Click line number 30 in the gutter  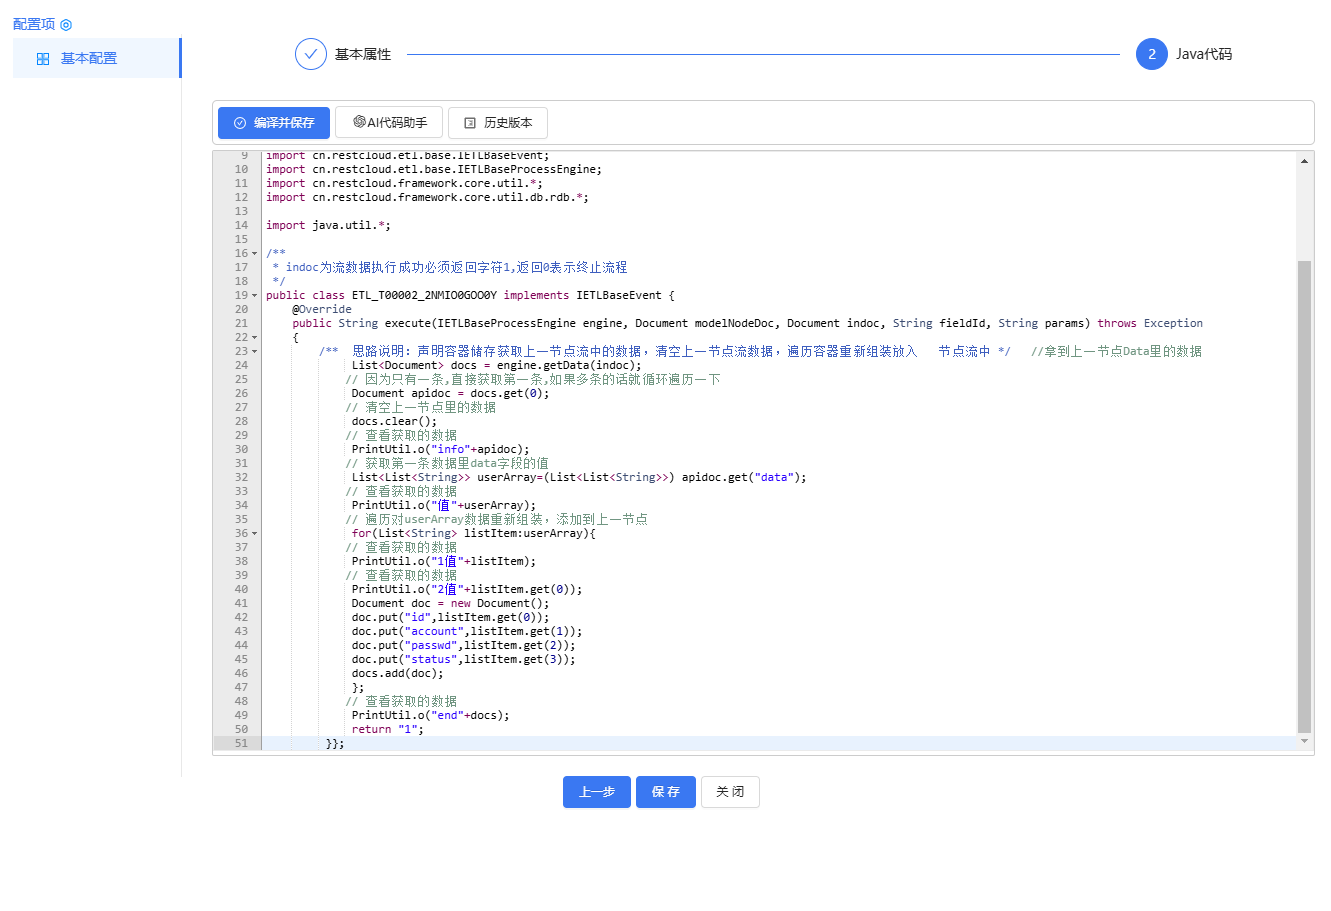click(241, 449)
